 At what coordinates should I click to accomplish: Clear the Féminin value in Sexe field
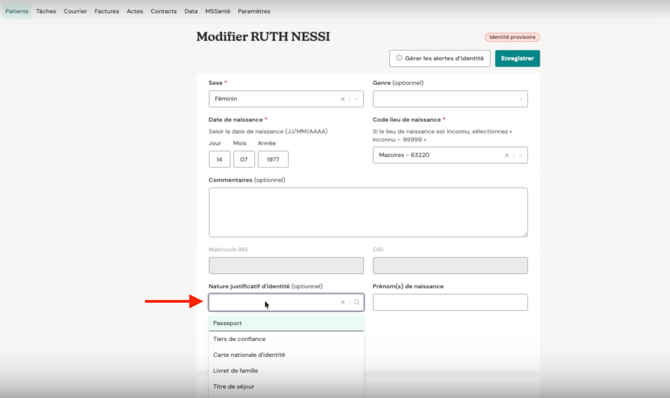coord(343,99)
